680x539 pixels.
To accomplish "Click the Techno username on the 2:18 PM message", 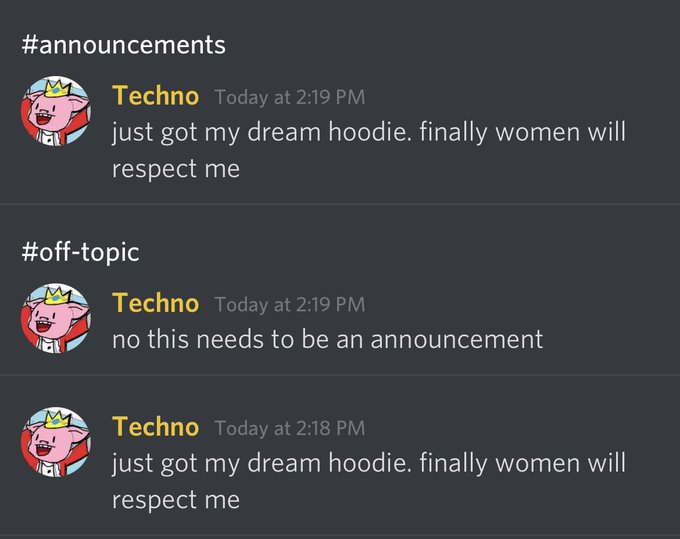I will [155, 427].
